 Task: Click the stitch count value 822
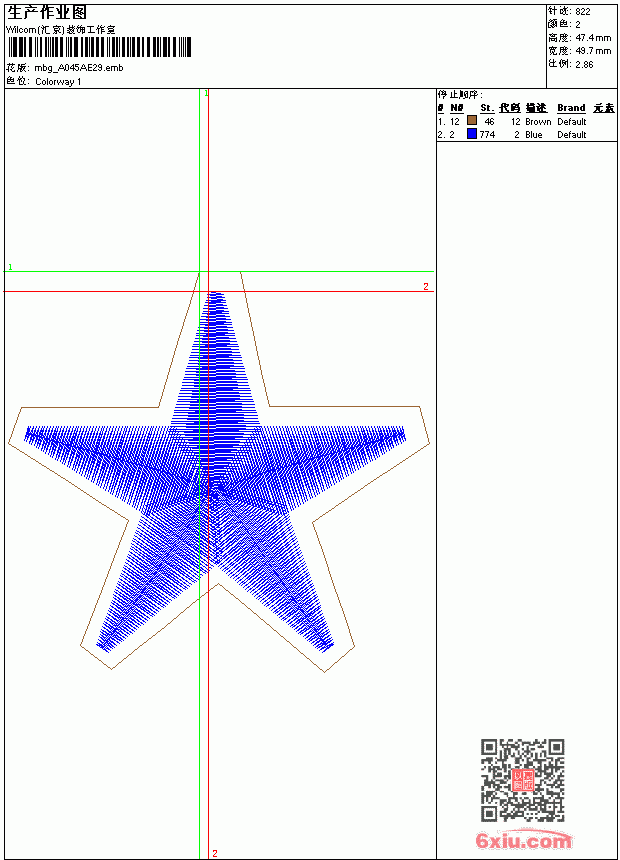[583, 12]
